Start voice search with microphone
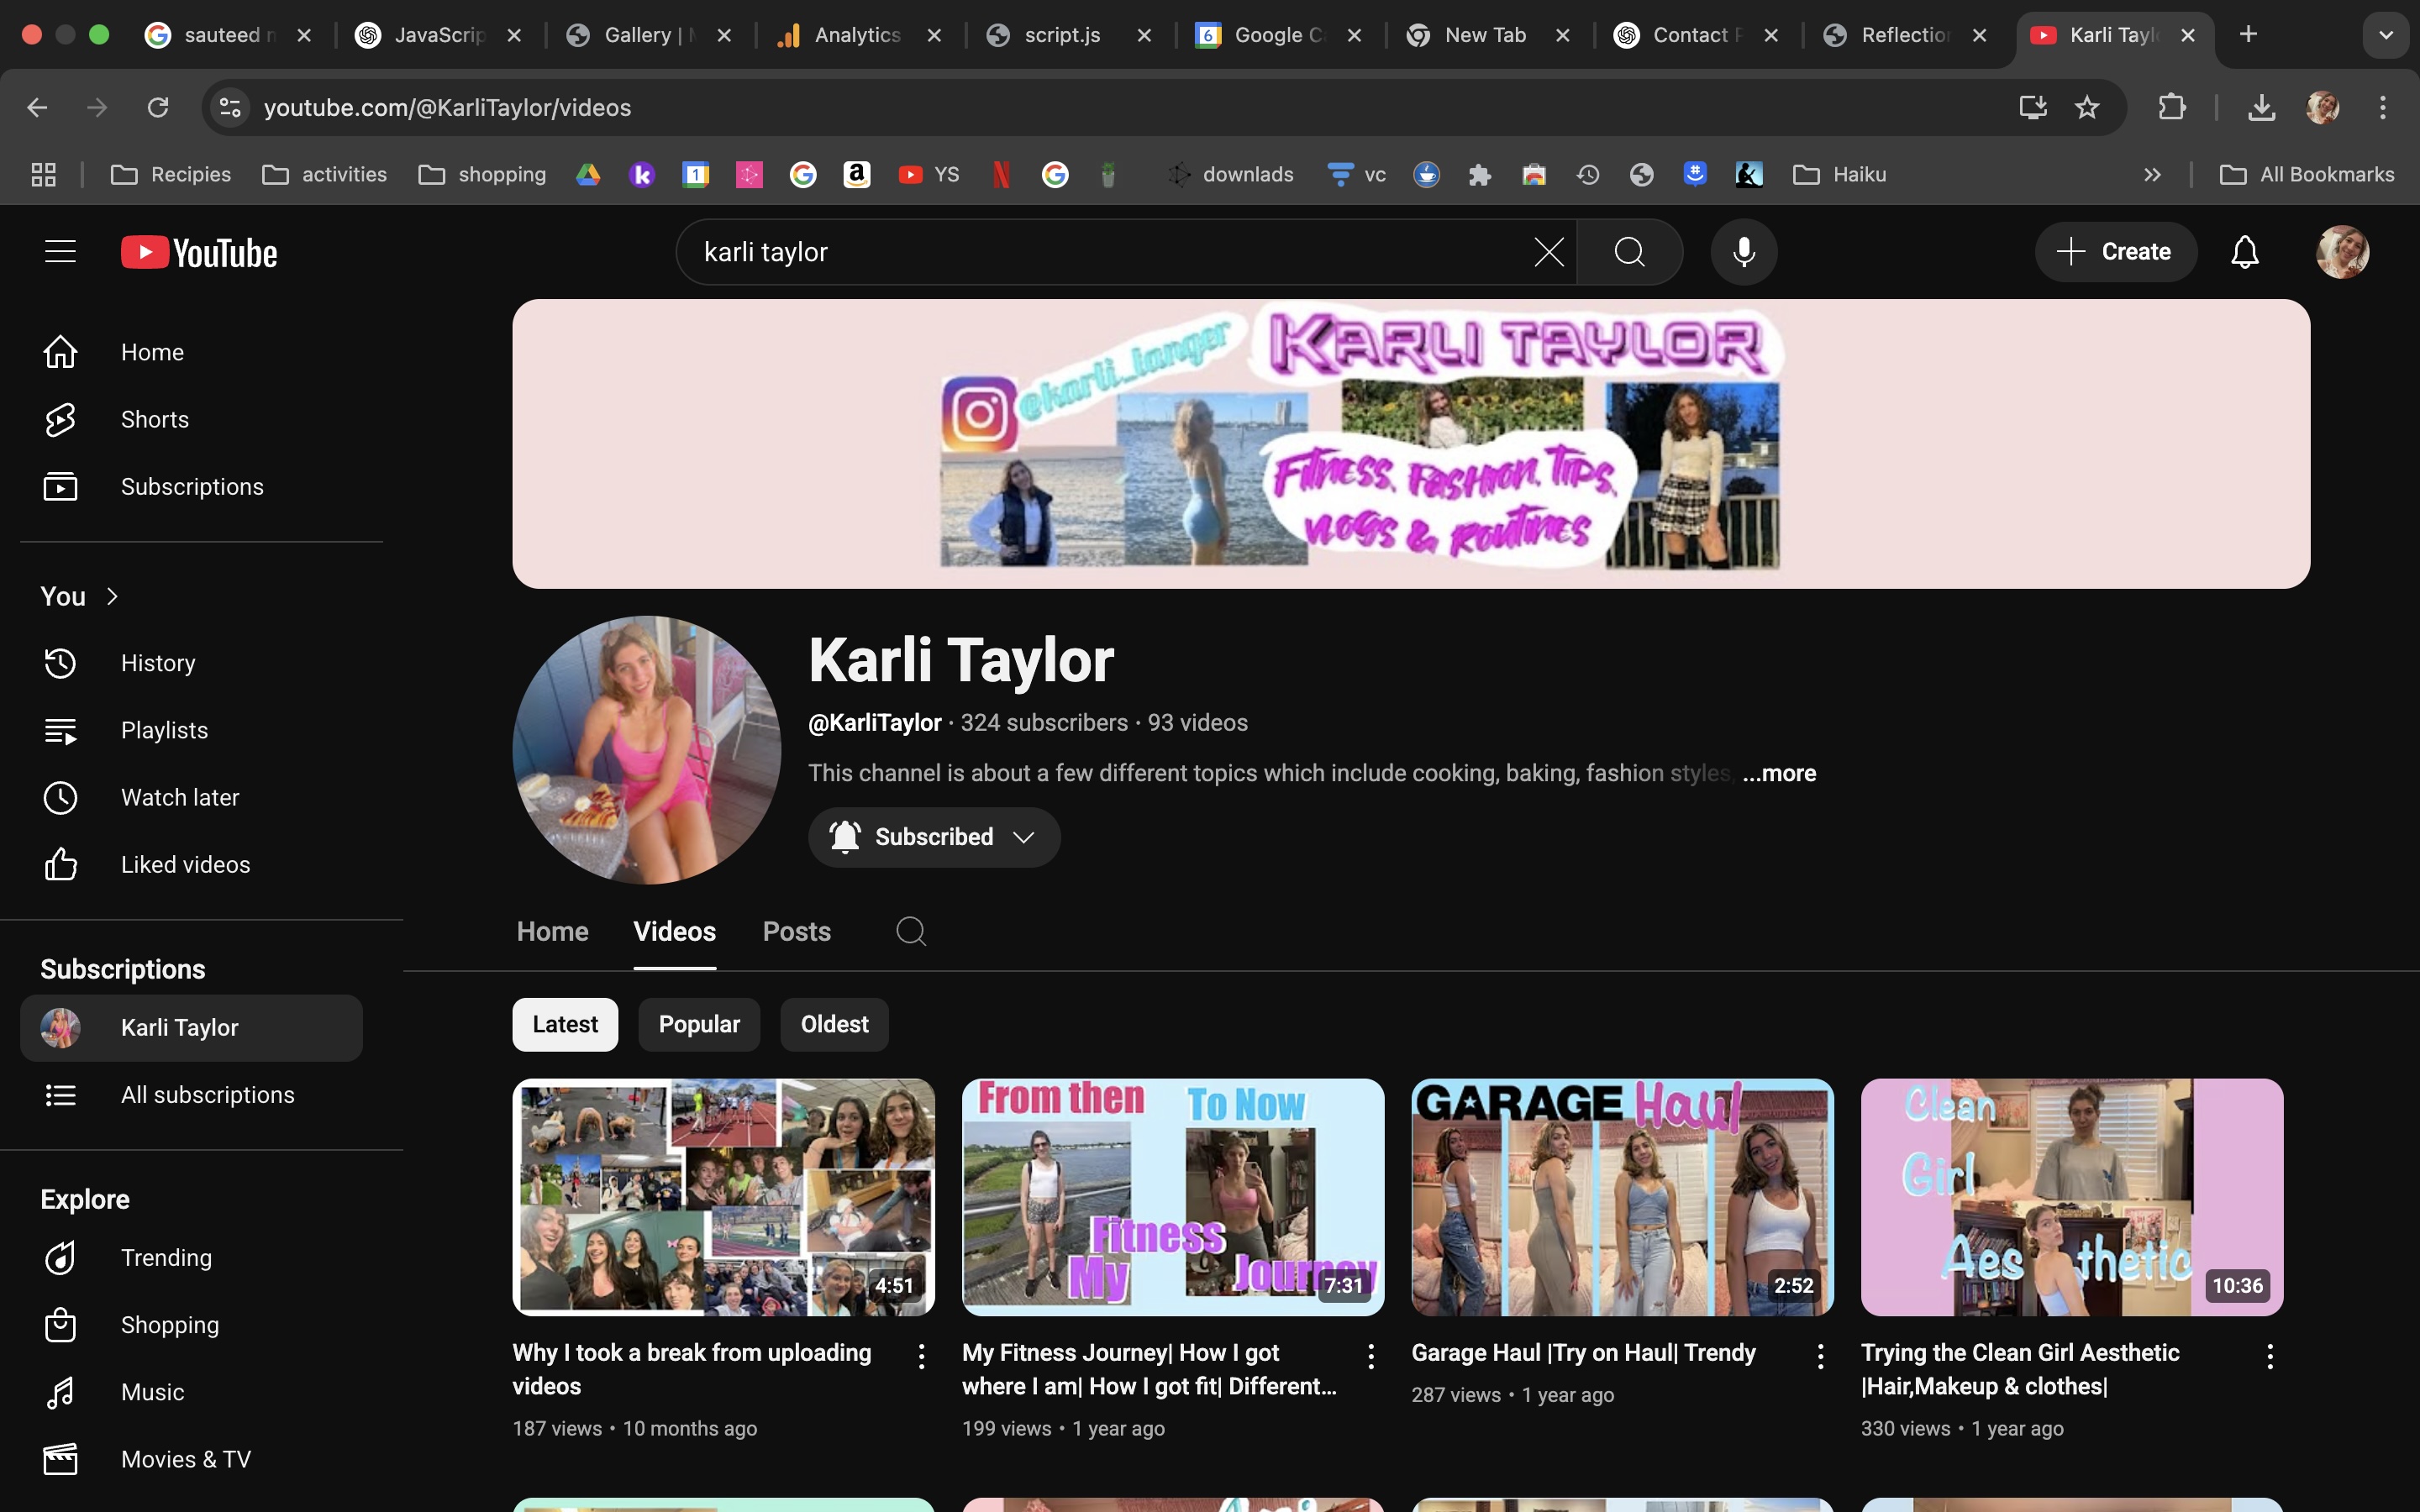 1744,252
